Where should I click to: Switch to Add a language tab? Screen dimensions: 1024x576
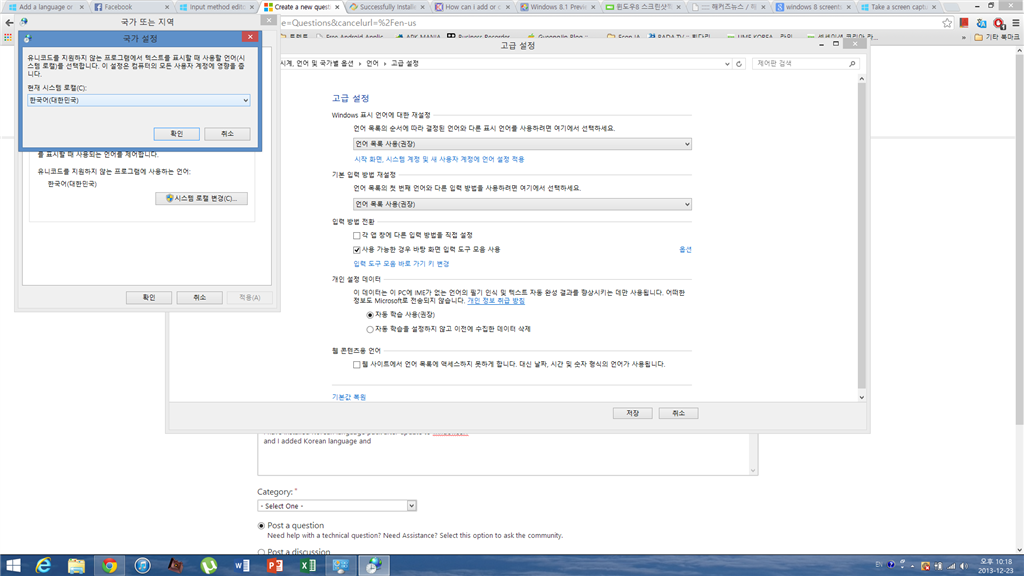[44, 7]
